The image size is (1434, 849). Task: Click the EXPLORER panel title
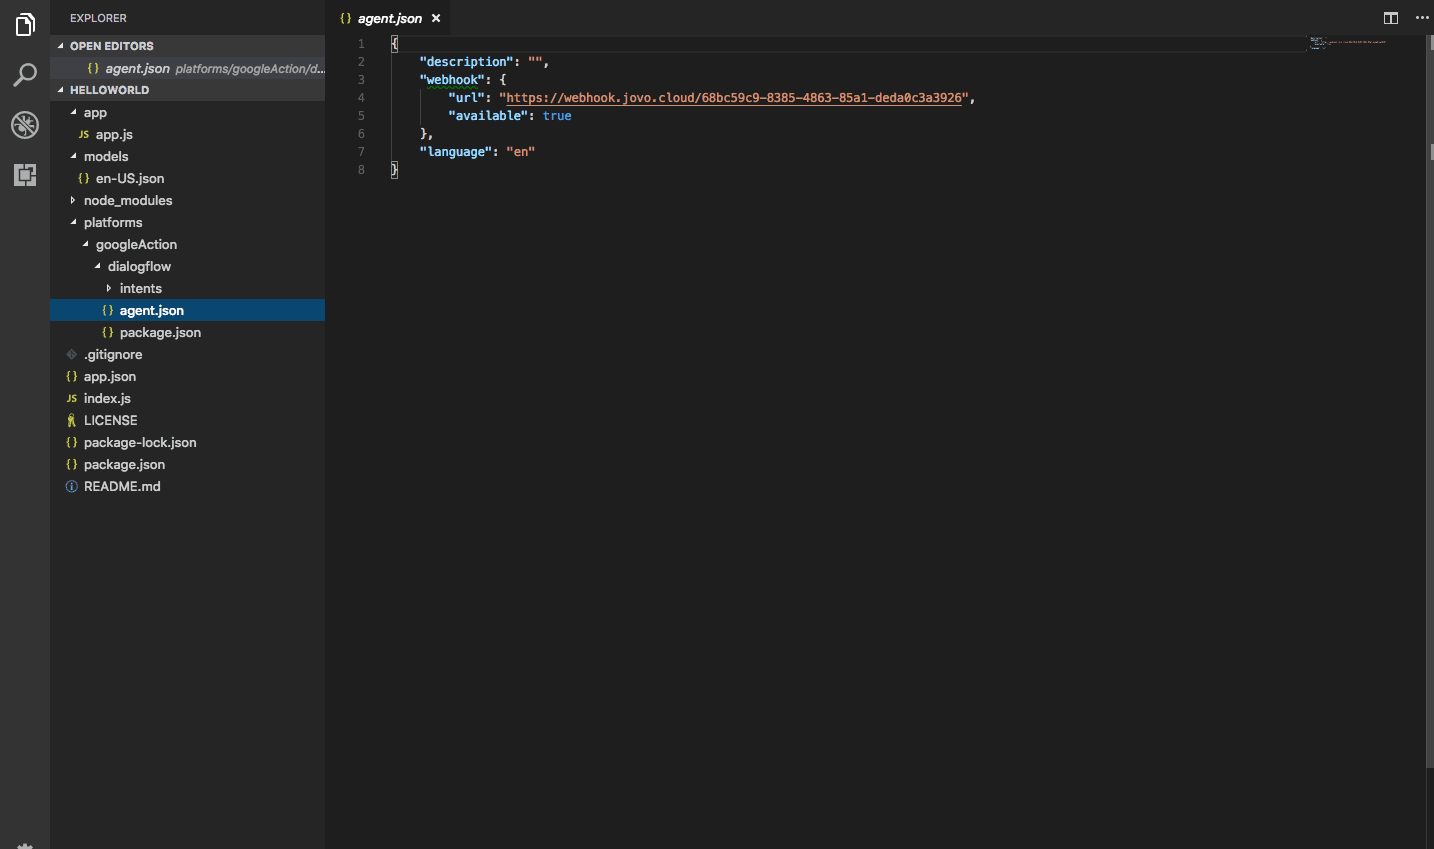[98, 18]
